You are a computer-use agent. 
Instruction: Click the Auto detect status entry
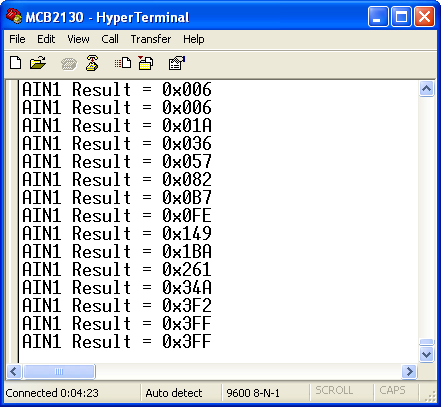tap(174, 393)
